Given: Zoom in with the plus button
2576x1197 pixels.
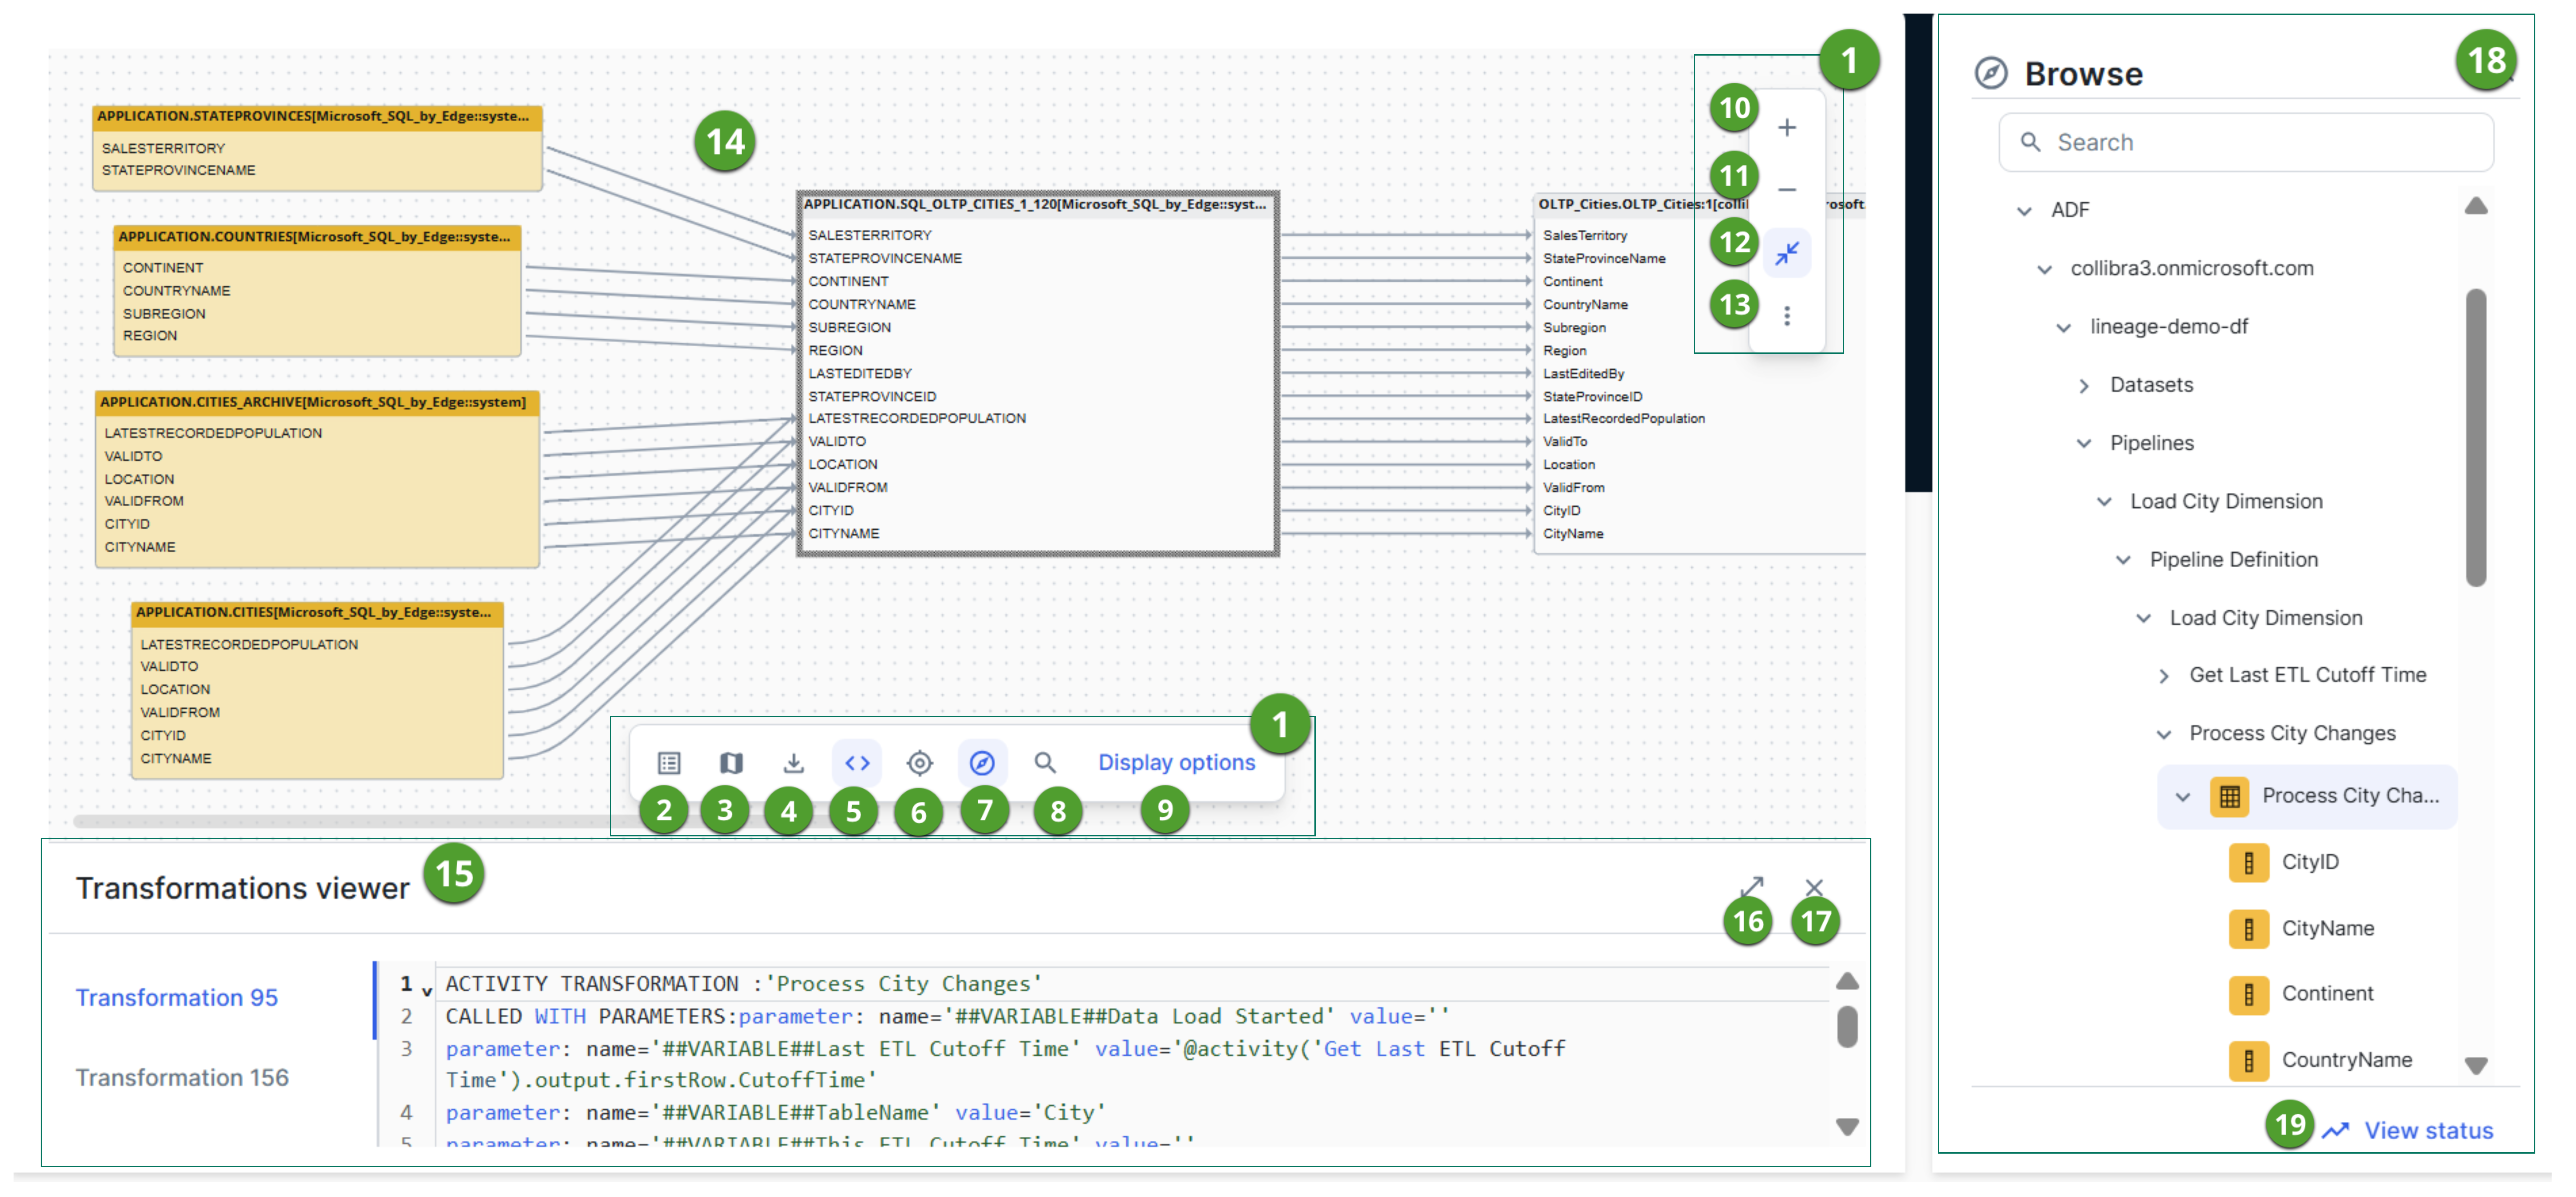Looking at the screenshot, I should (x=1787, y=128).
